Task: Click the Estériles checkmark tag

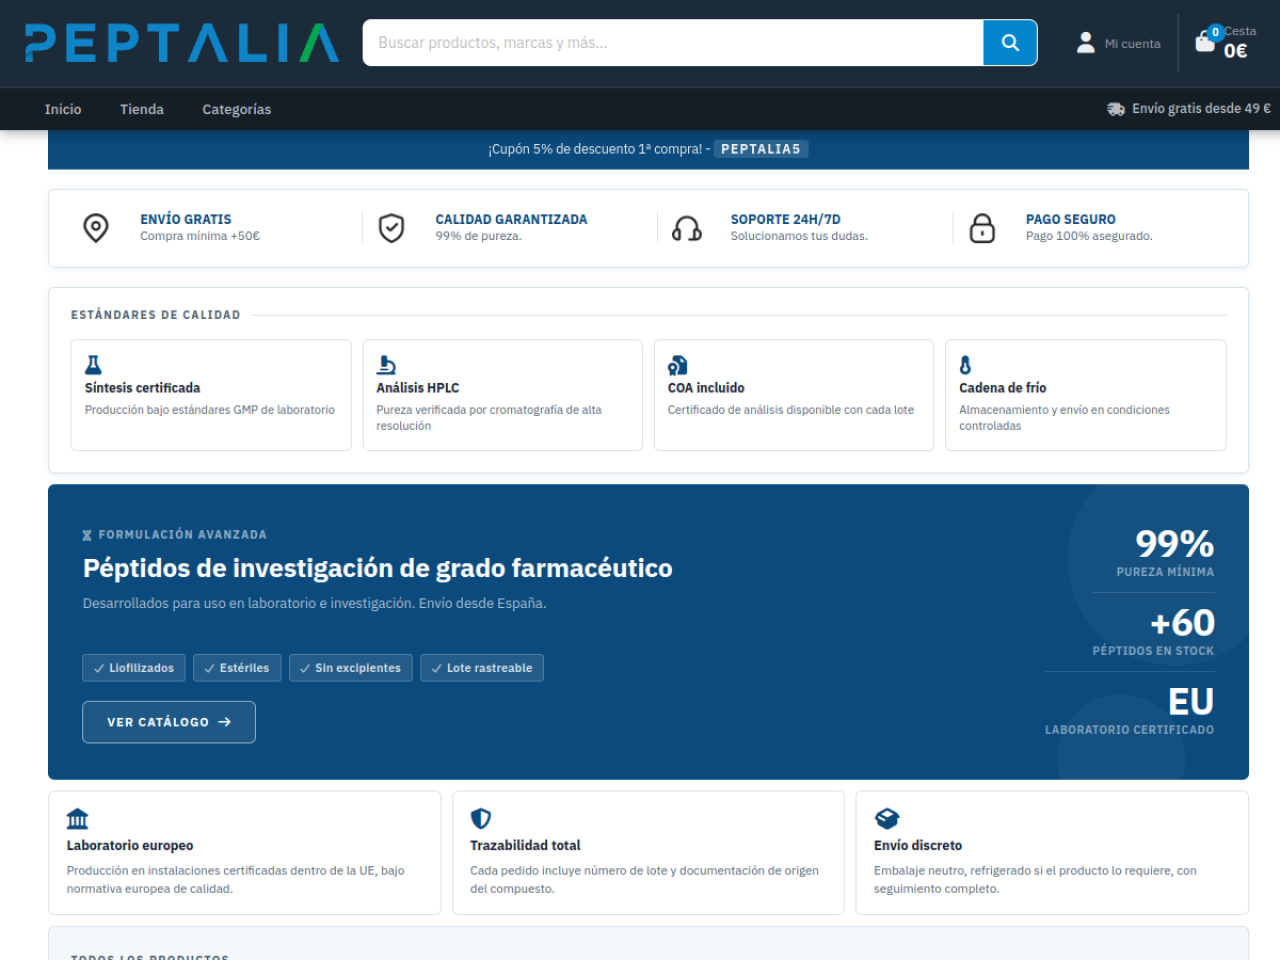Action: point(237,668)
